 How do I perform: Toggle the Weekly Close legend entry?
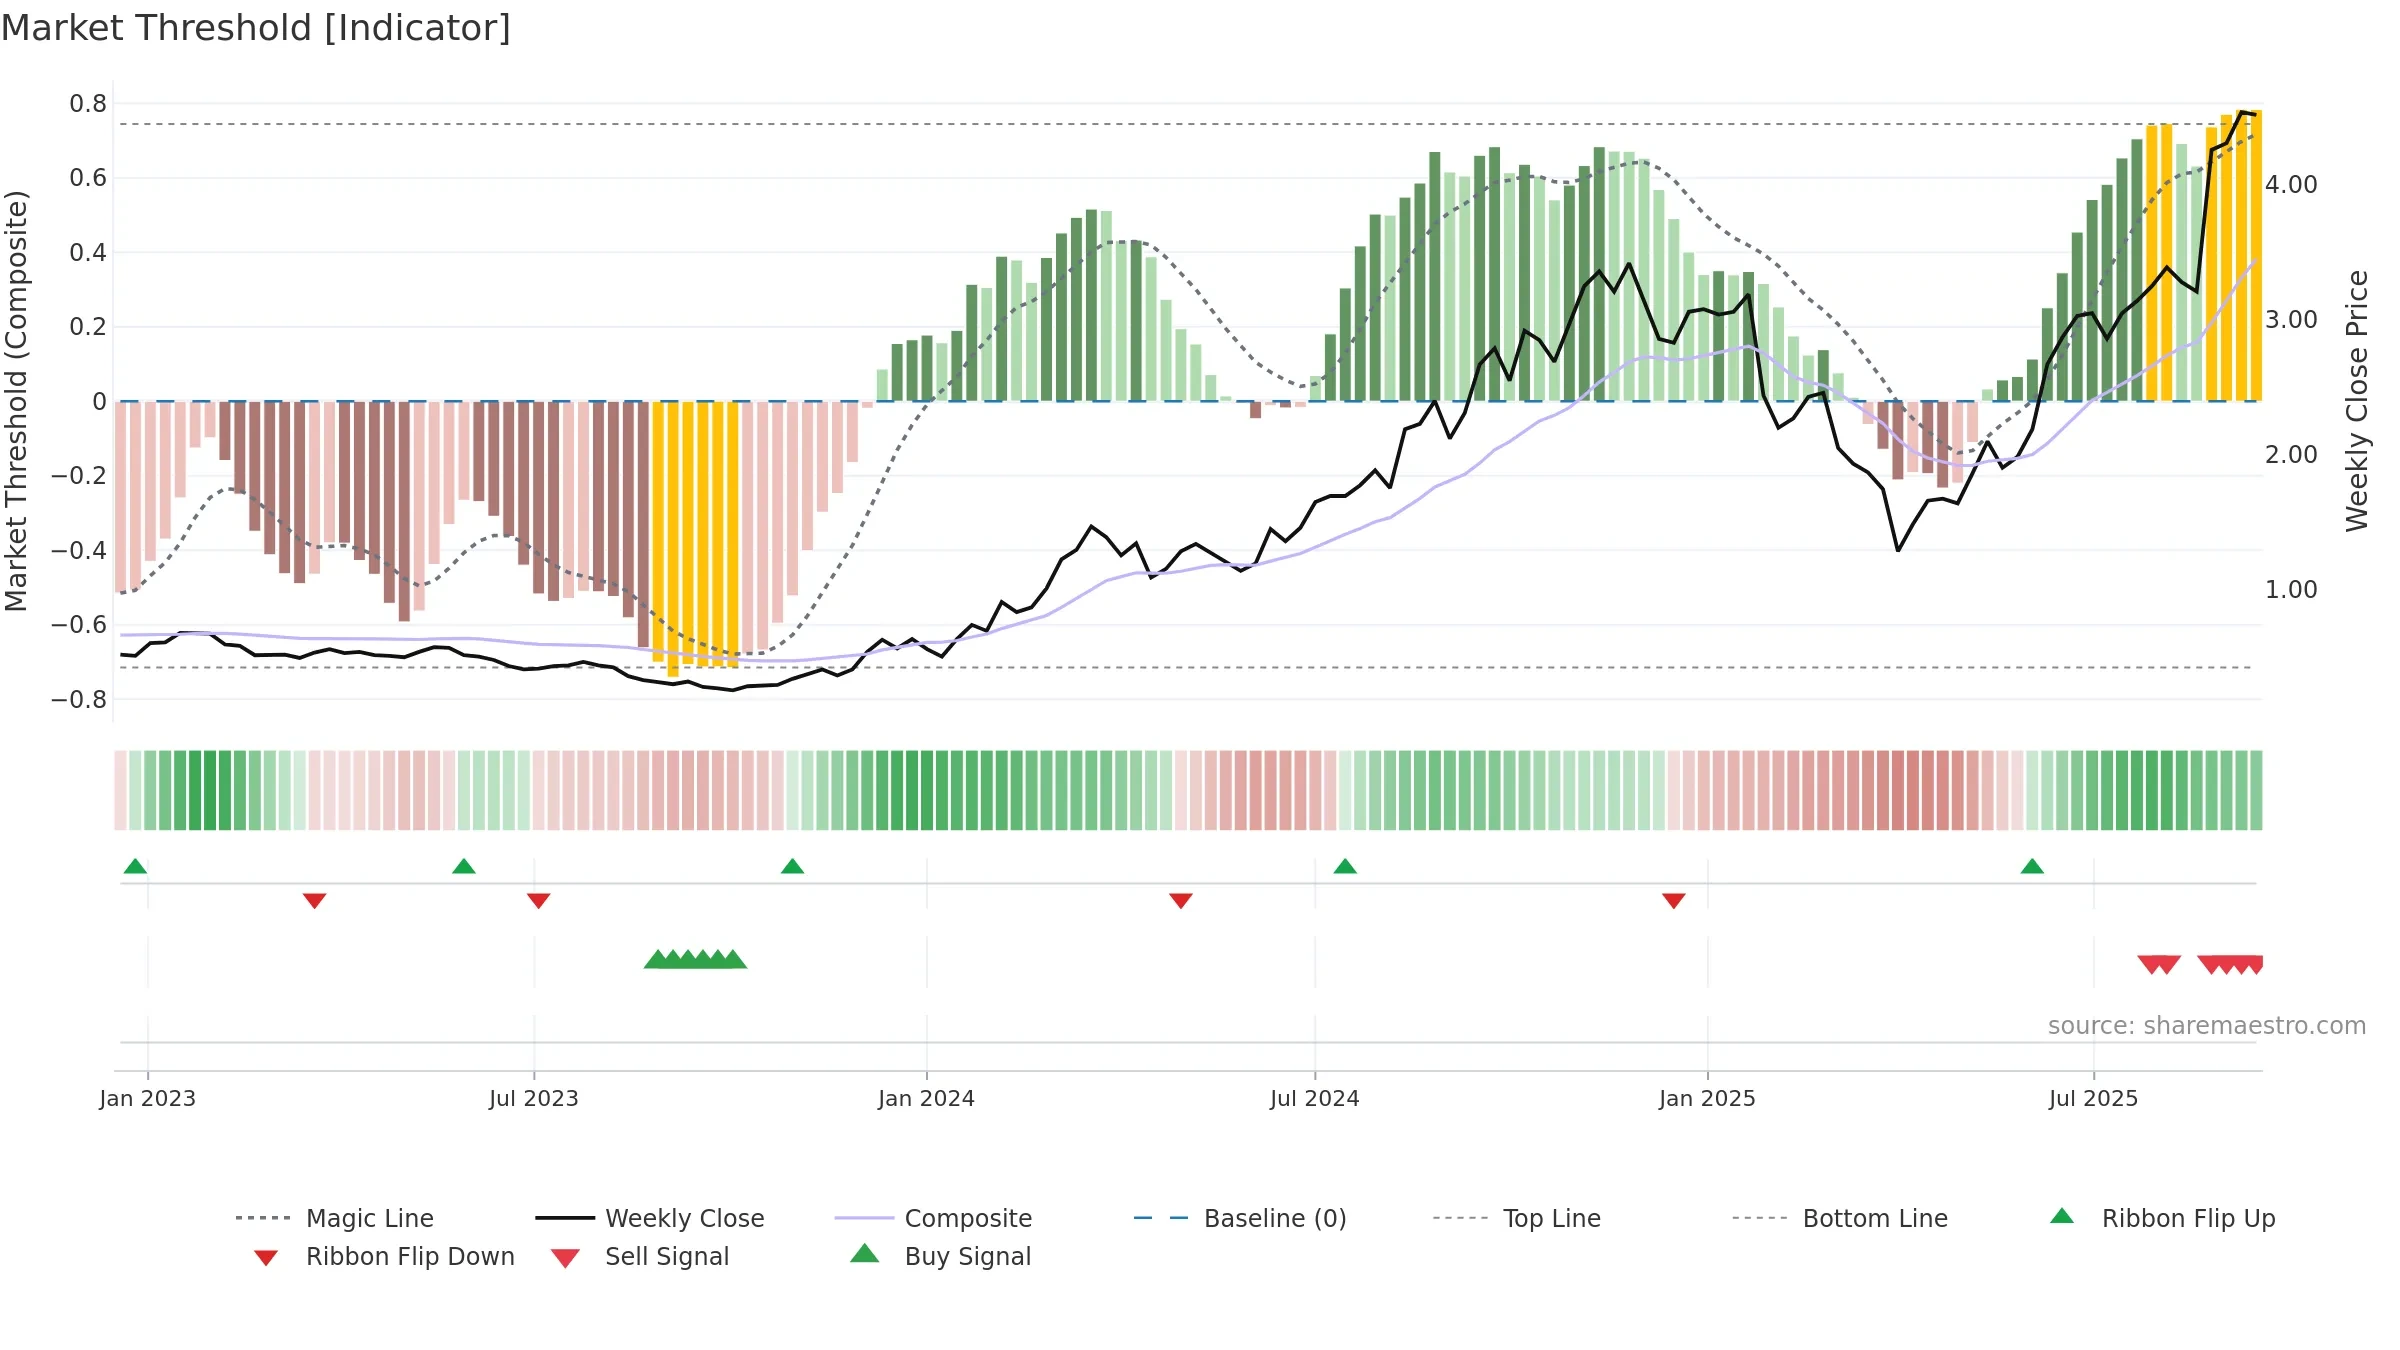click(650, 1218)
